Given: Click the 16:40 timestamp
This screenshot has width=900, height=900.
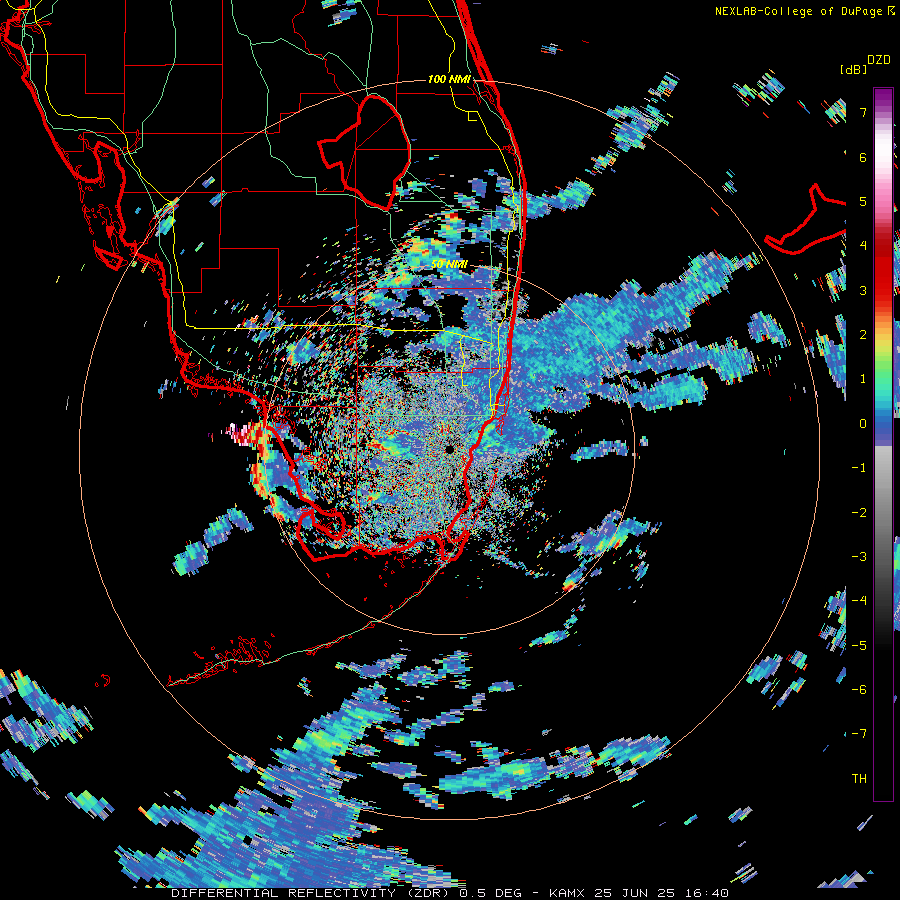Looking at the screenshot, I should click(x=705, y=893).
